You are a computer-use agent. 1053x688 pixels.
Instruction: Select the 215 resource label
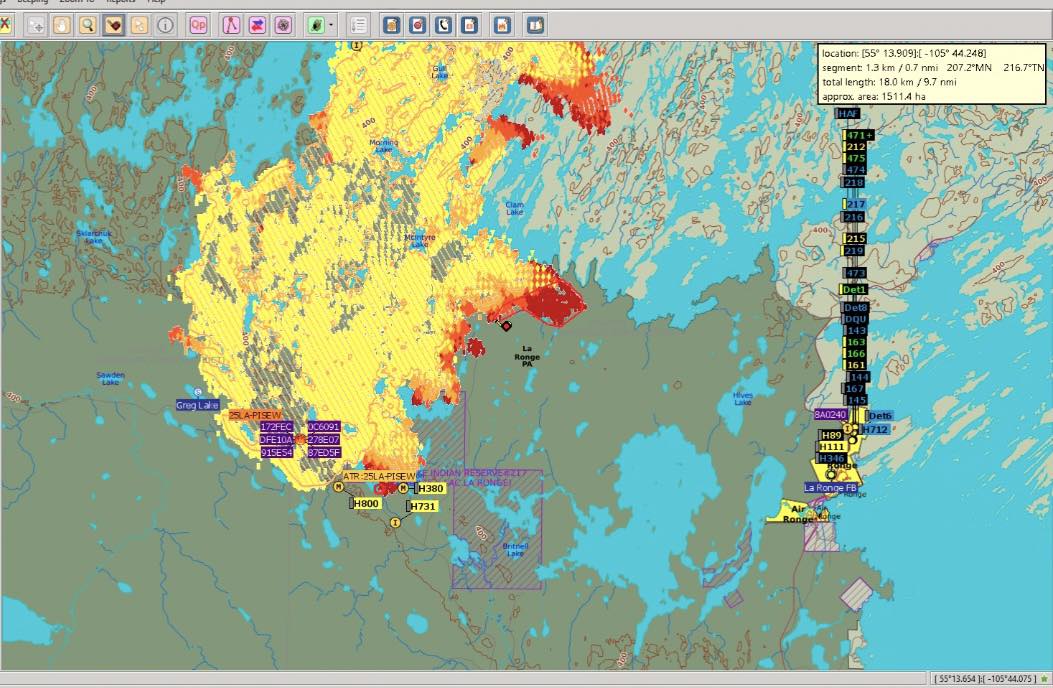(x=856, y=238)
